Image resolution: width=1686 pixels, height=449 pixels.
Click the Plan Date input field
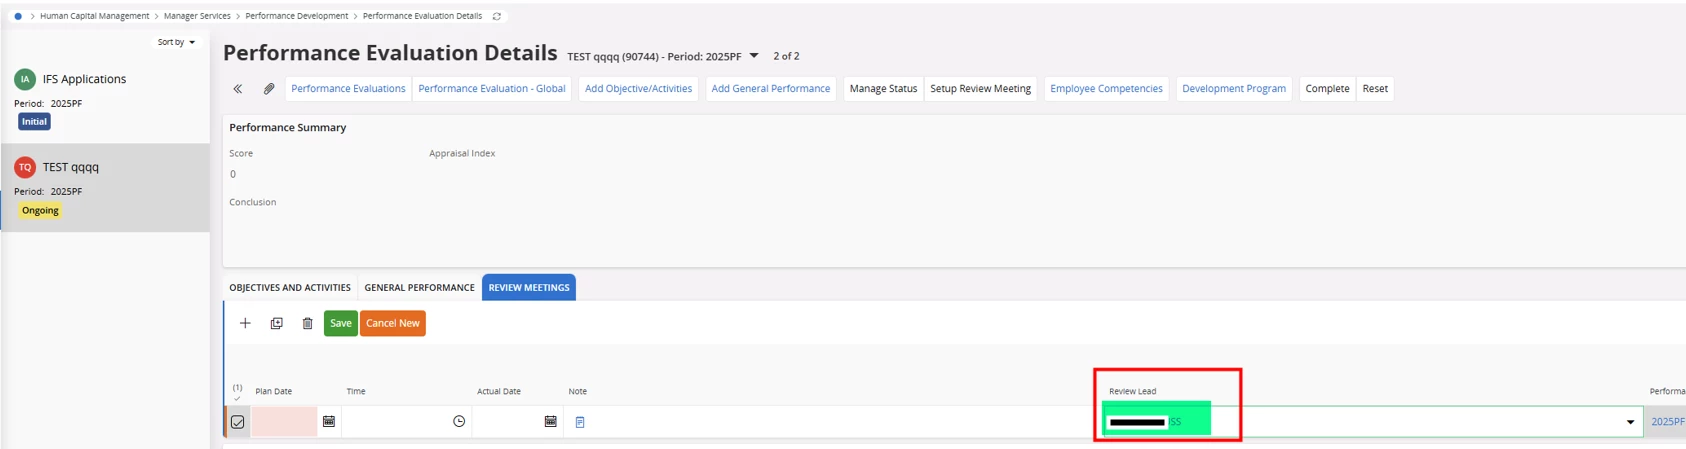pyautogui.click(x=284, y=422)
